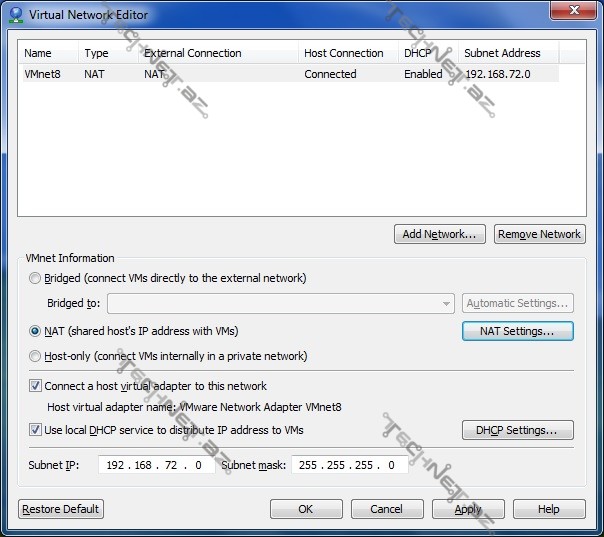Choose the Host-only private network option
The image size is (604, 537).
click(35, 356)
